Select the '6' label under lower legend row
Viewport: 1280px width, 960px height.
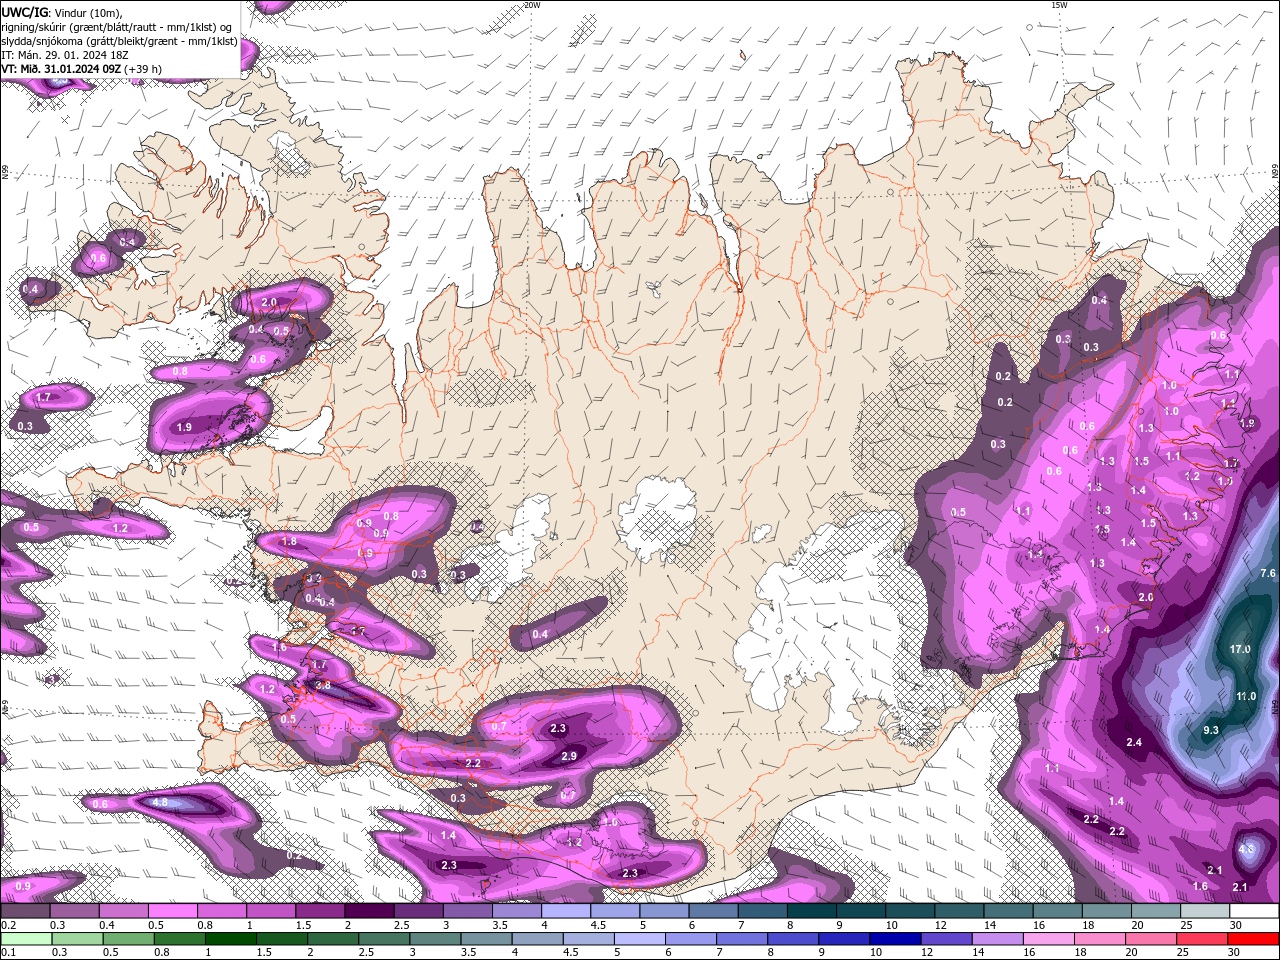pos(668,951)
